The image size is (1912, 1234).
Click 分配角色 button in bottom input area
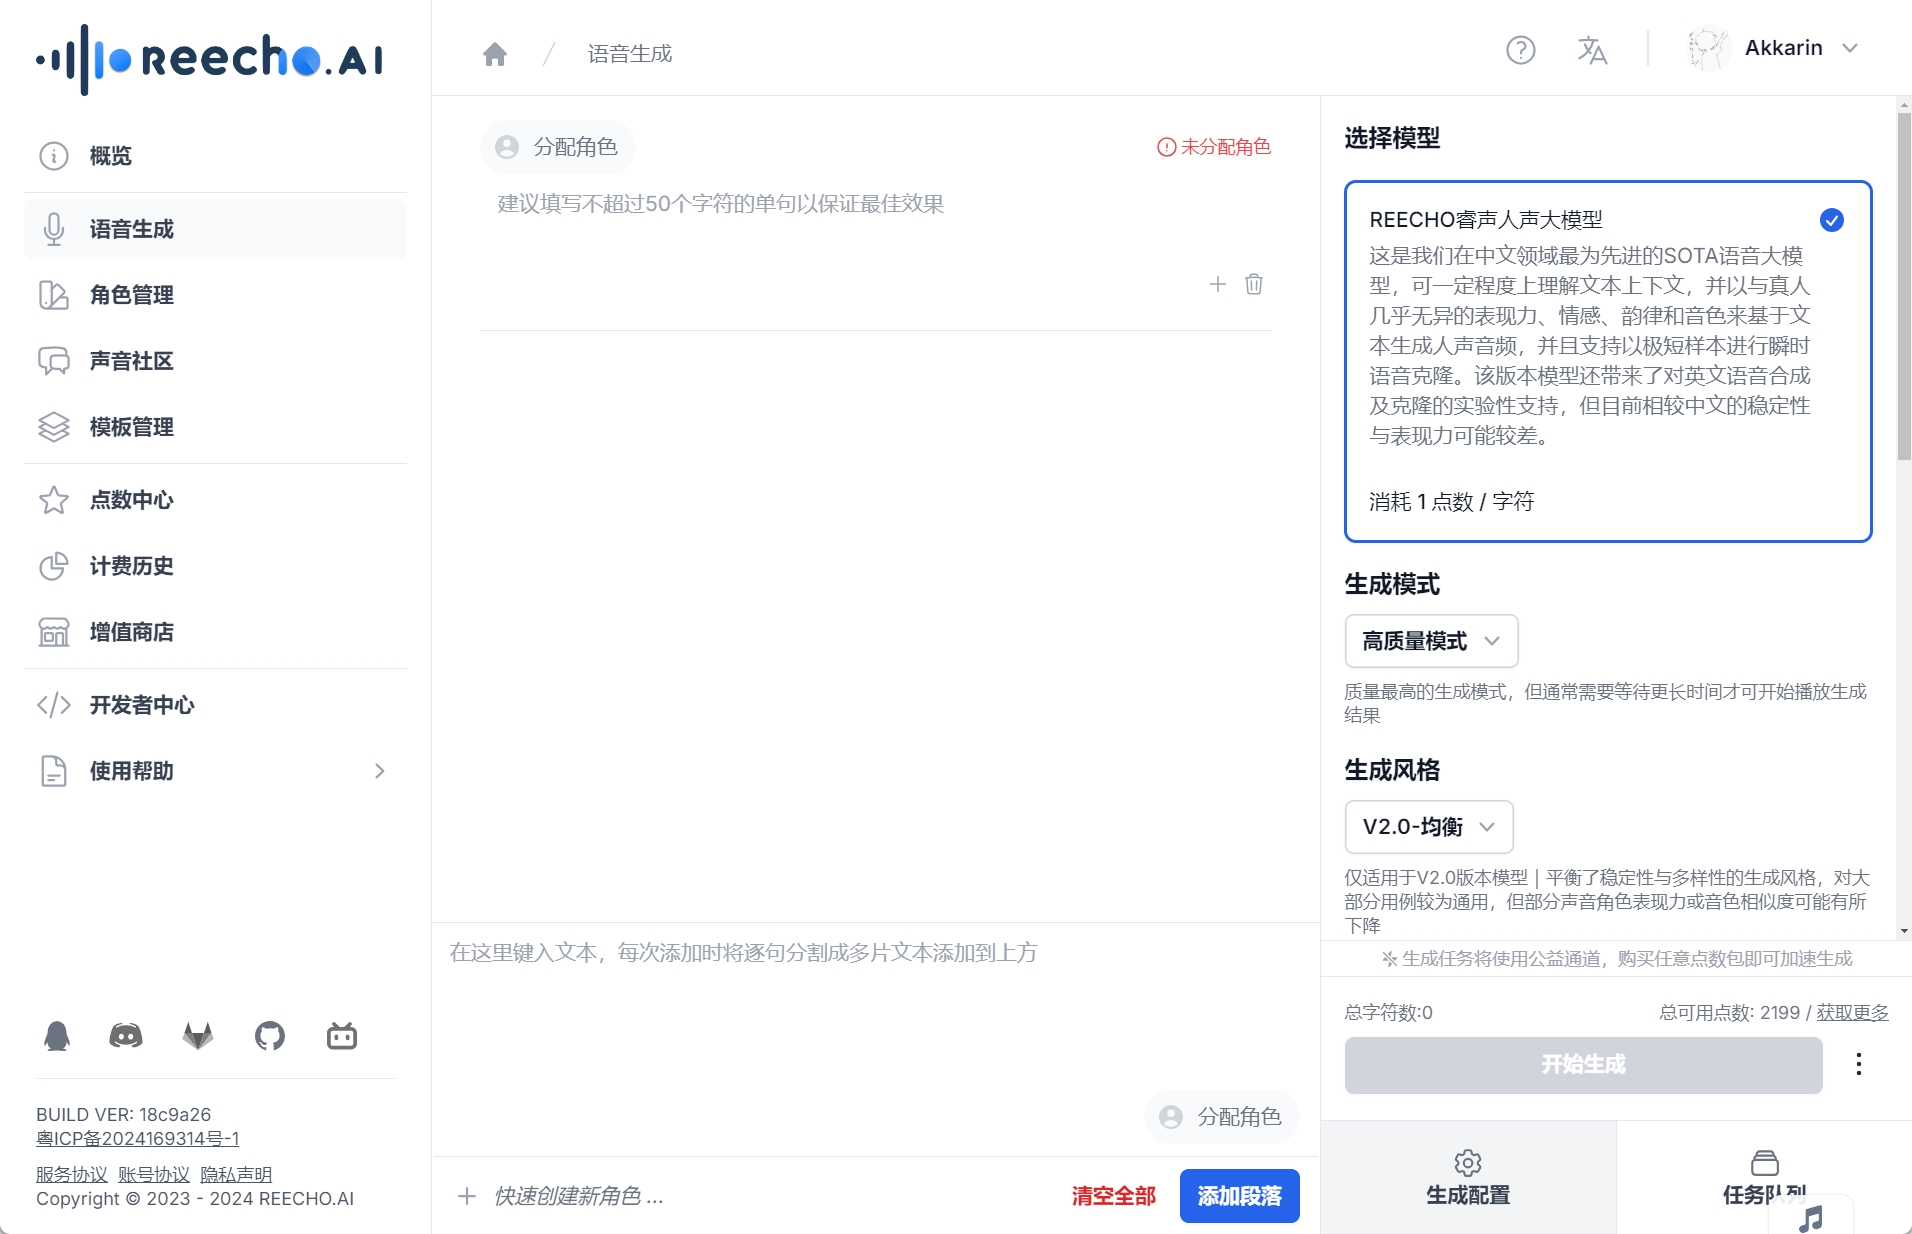[x=1221, y=1117]
